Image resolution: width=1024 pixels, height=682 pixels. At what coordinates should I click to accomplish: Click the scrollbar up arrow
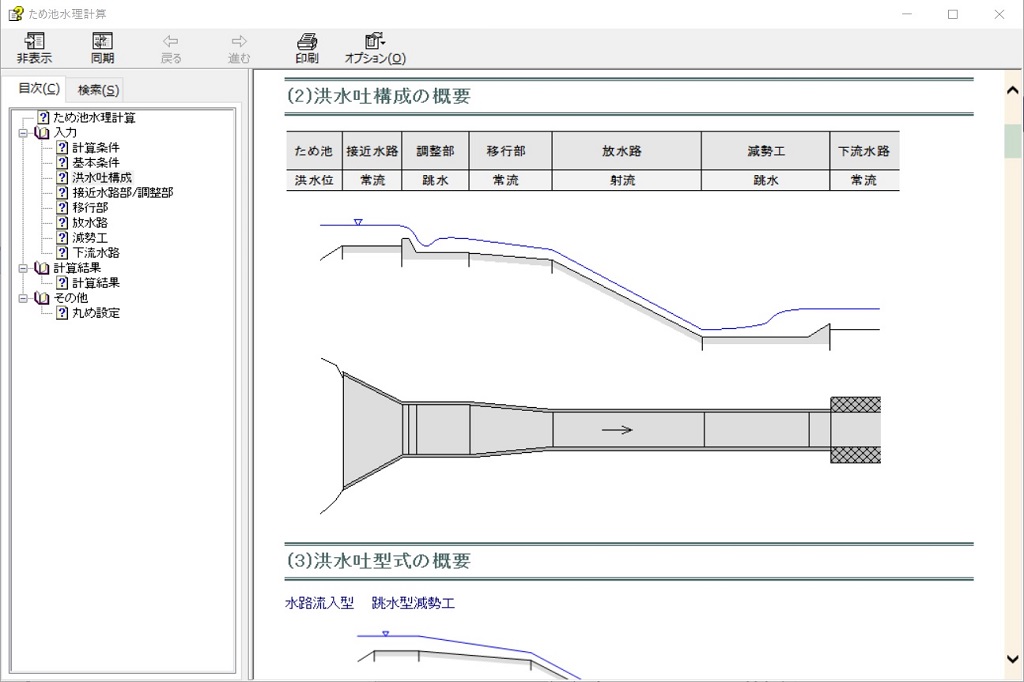[x=1012, y=90]
